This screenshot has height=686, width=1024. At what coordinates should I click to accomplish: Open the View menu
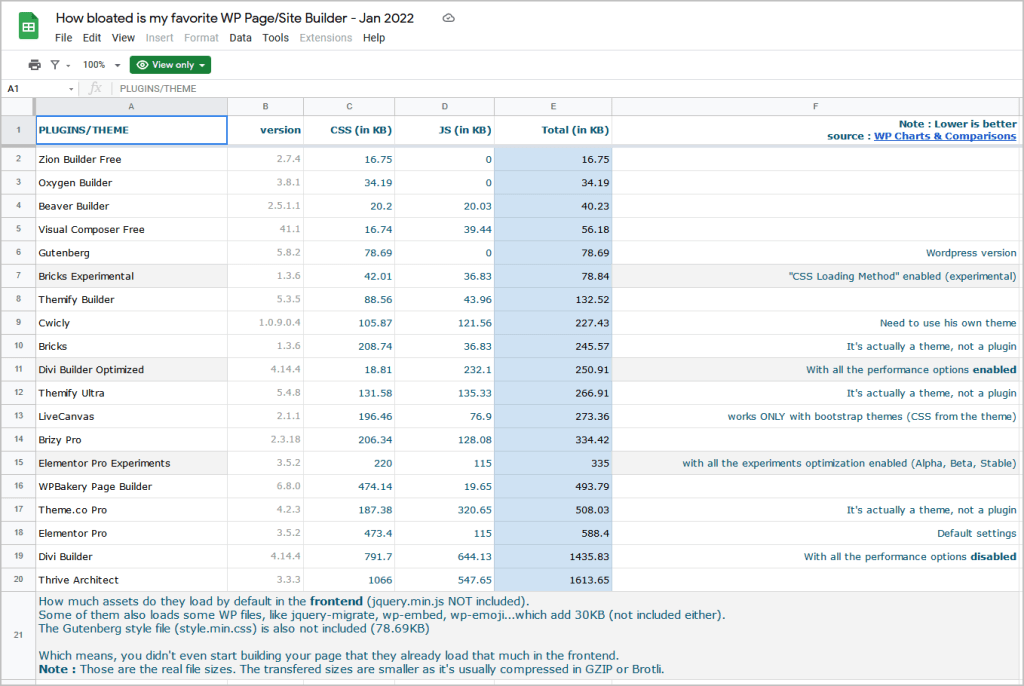123,38
